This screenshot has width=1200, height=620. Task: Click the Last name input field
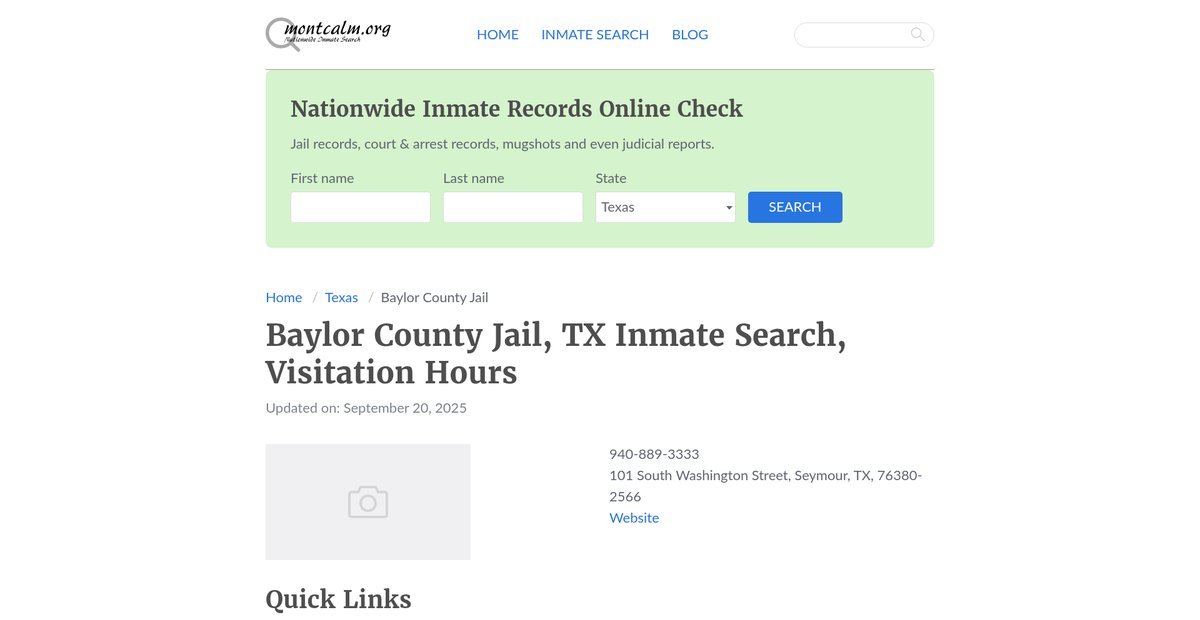click(x=513, y=207)
